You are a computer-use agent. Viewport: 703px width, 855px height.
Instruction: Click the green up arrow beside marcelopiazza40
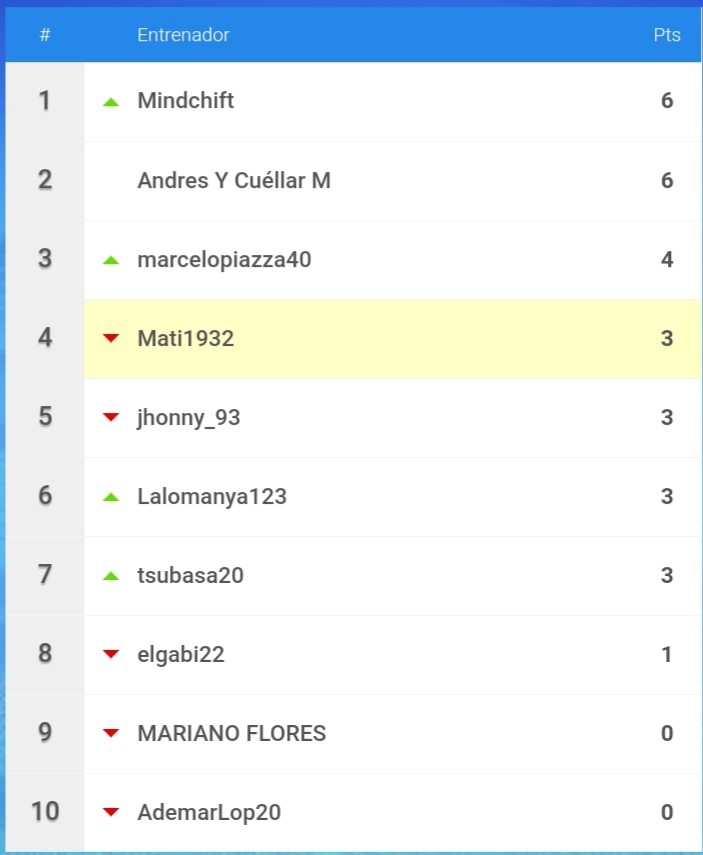click(111, 260)
